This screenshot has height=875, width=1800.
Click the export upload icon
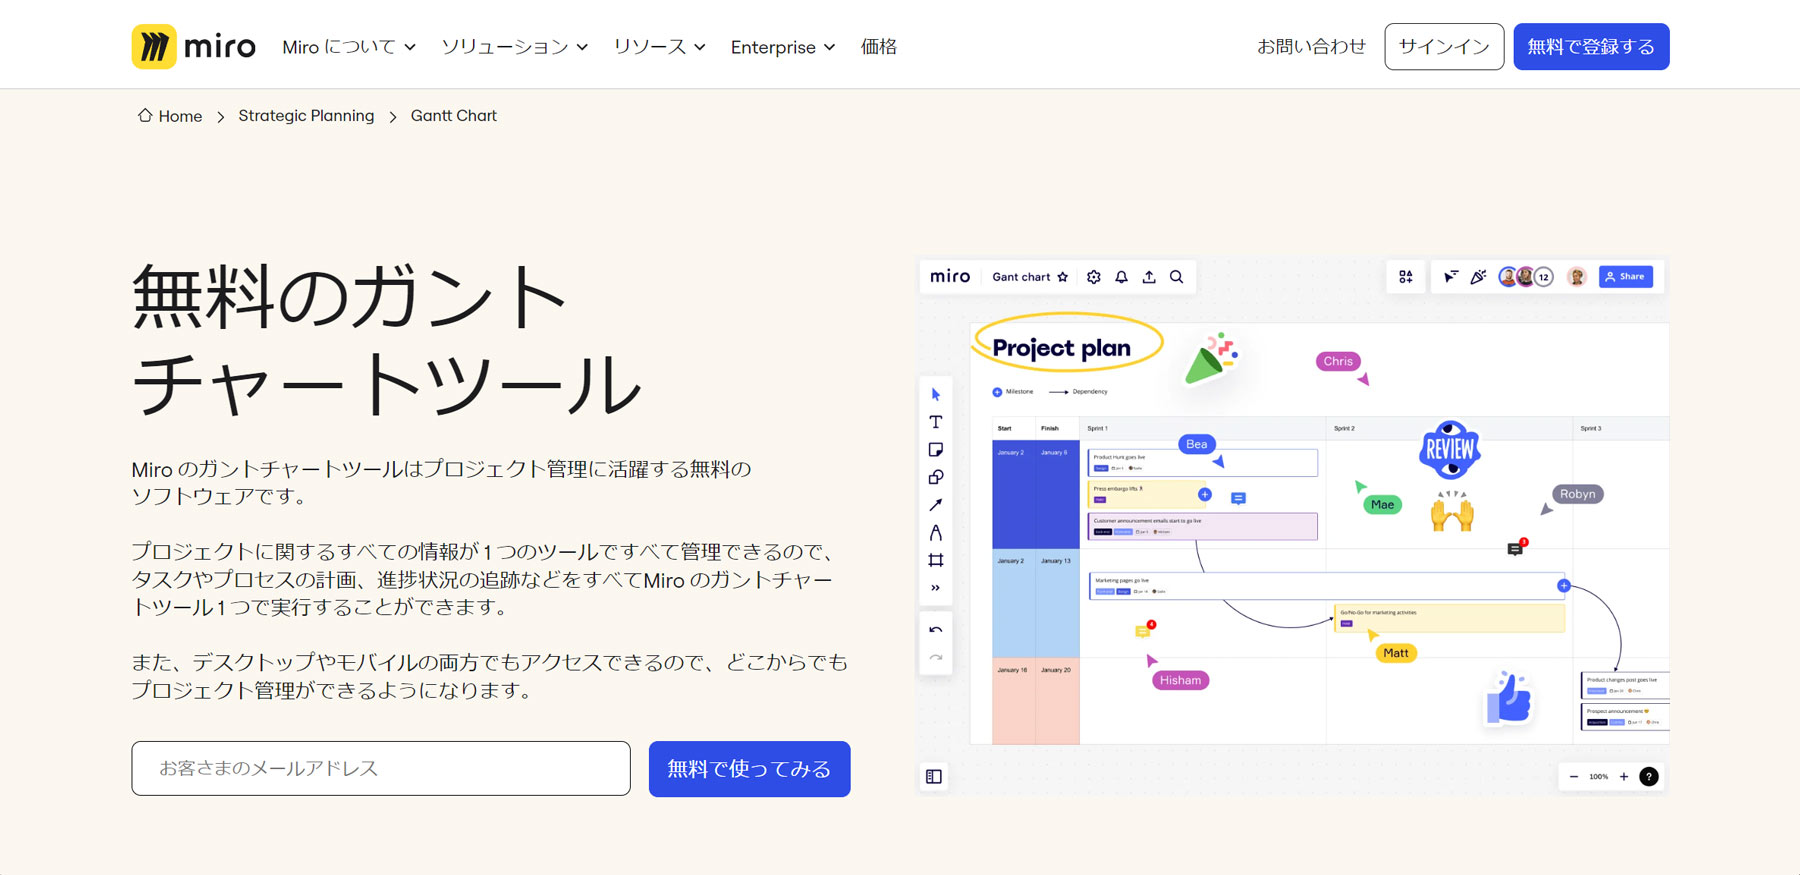pyautogui.click(x=1149, y=277)
